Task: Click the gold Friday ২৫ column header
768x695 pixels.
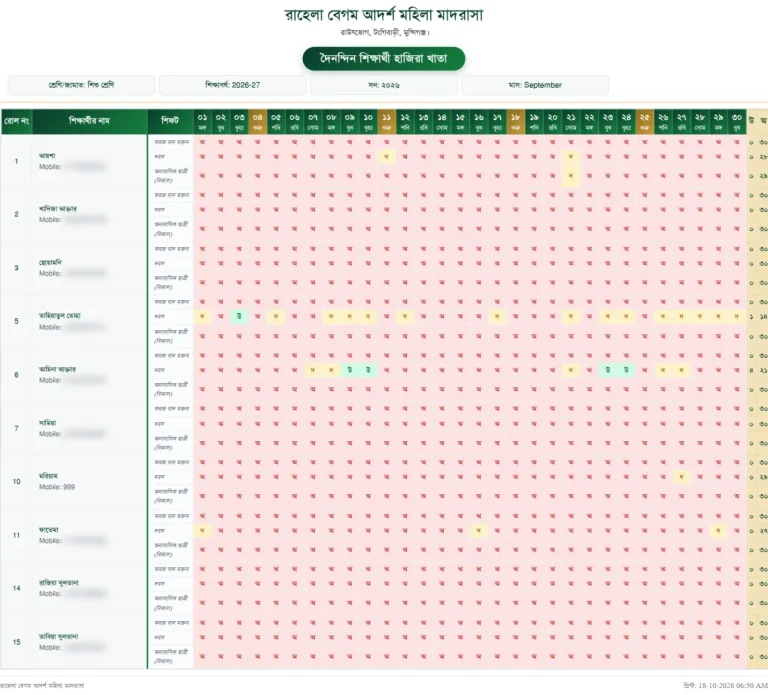Action: click(645, 121)
